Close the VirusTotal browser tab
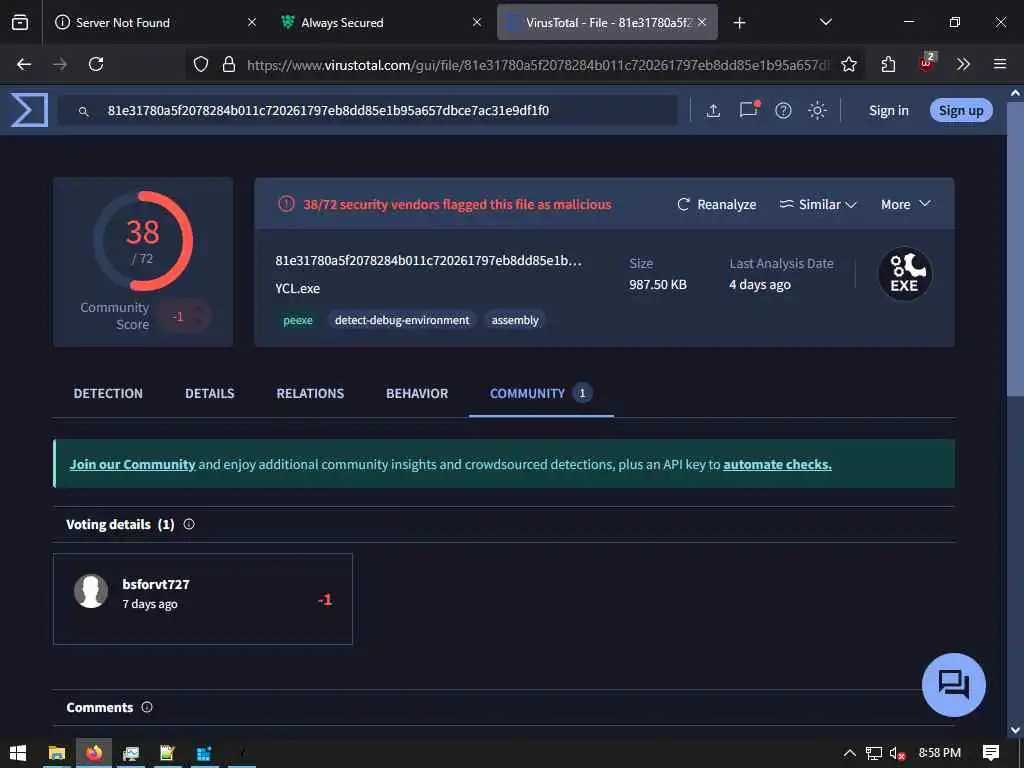Image resolution: width=1024 pixels, height=768 pixels. (702, 22)
